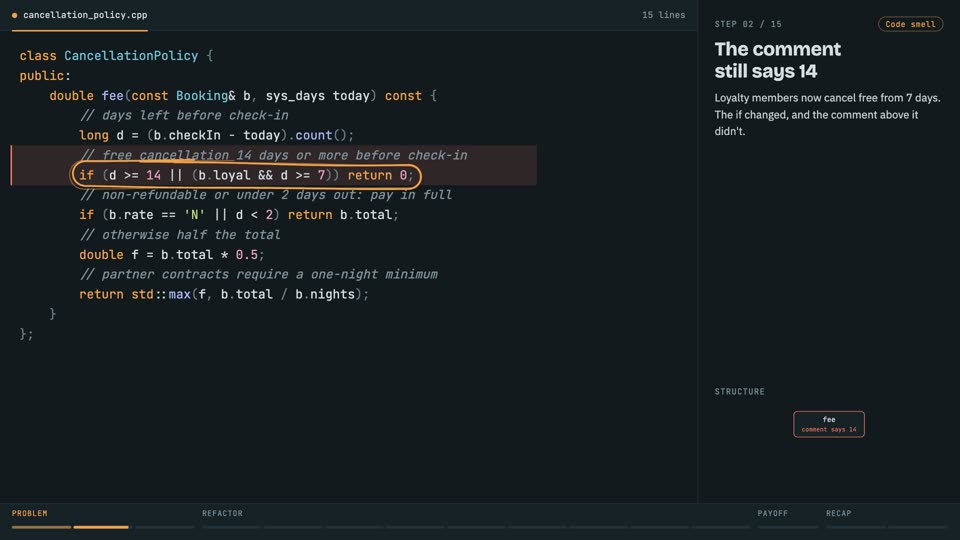Image resolution: width=960 pixels, height=540 pixels.
Task: Click the '// partner contracts require a one-night minimum' comment
Action: point(258,274)
